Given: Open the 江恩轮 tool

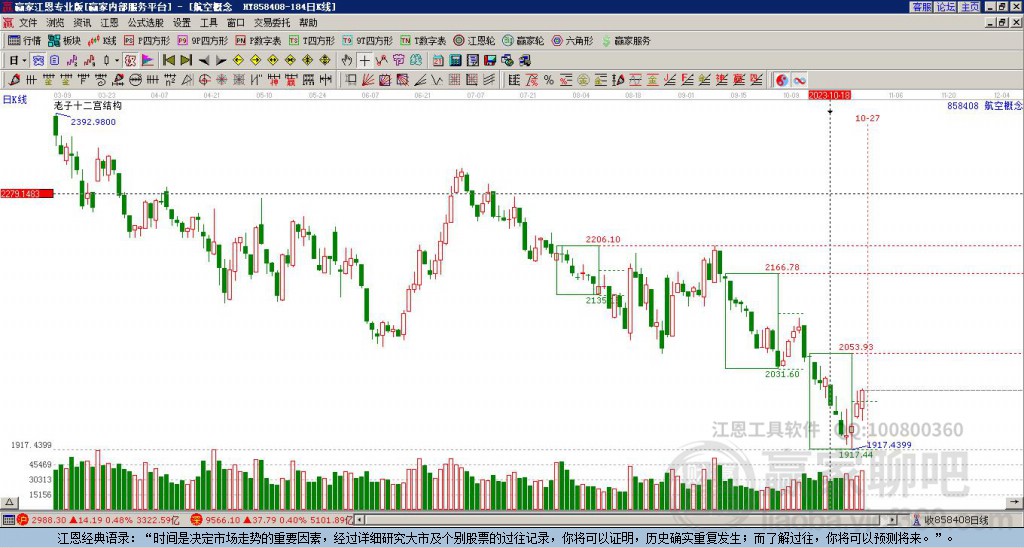Looking at the screenshot, I should point(474,40).
